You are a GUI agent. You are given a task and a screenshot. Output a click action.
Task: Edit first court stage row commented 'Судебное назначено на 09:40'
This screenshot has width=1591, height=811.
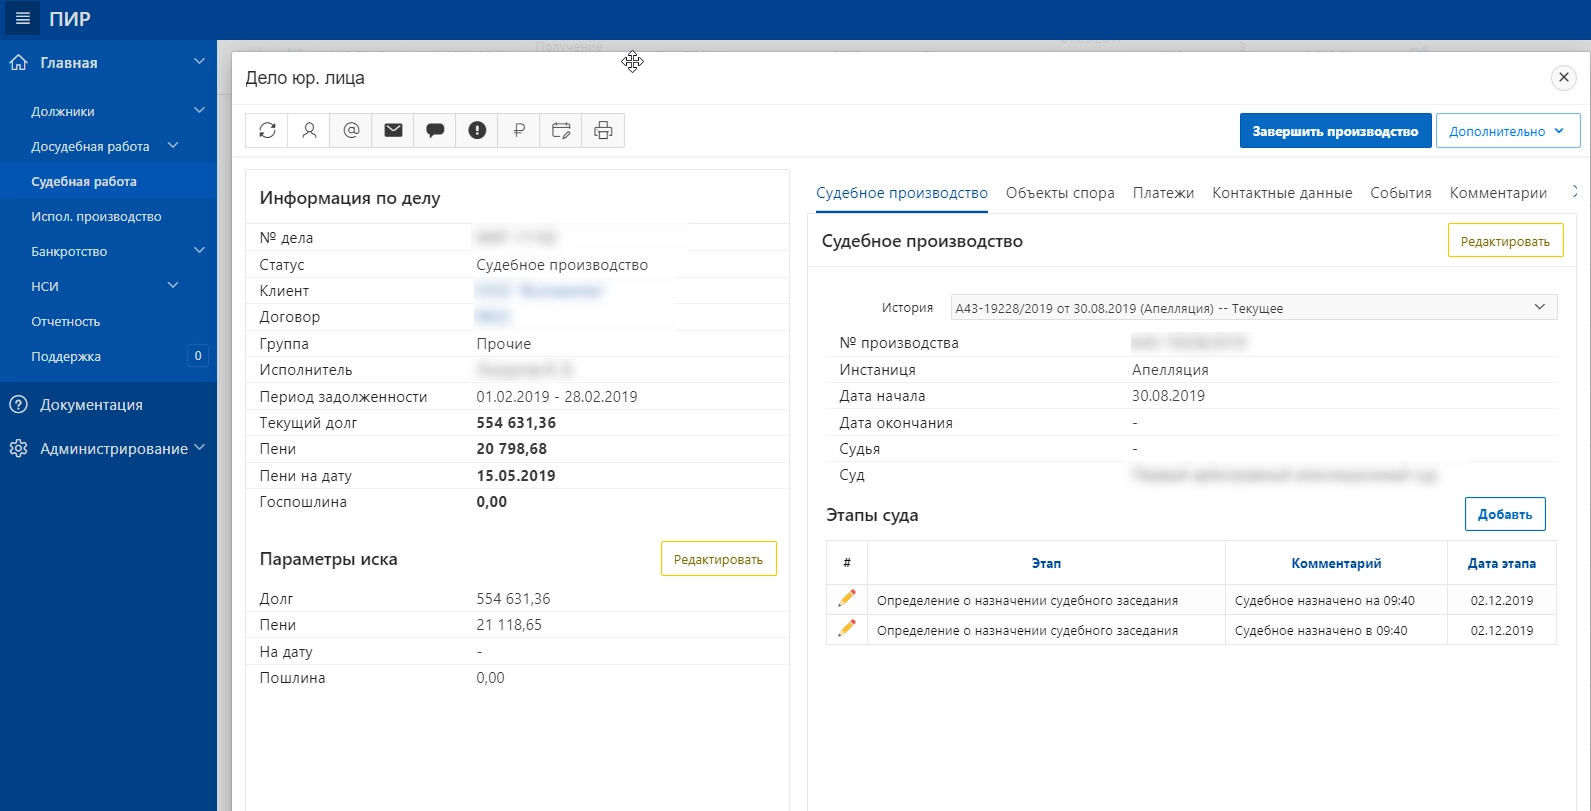coord(847,598)
